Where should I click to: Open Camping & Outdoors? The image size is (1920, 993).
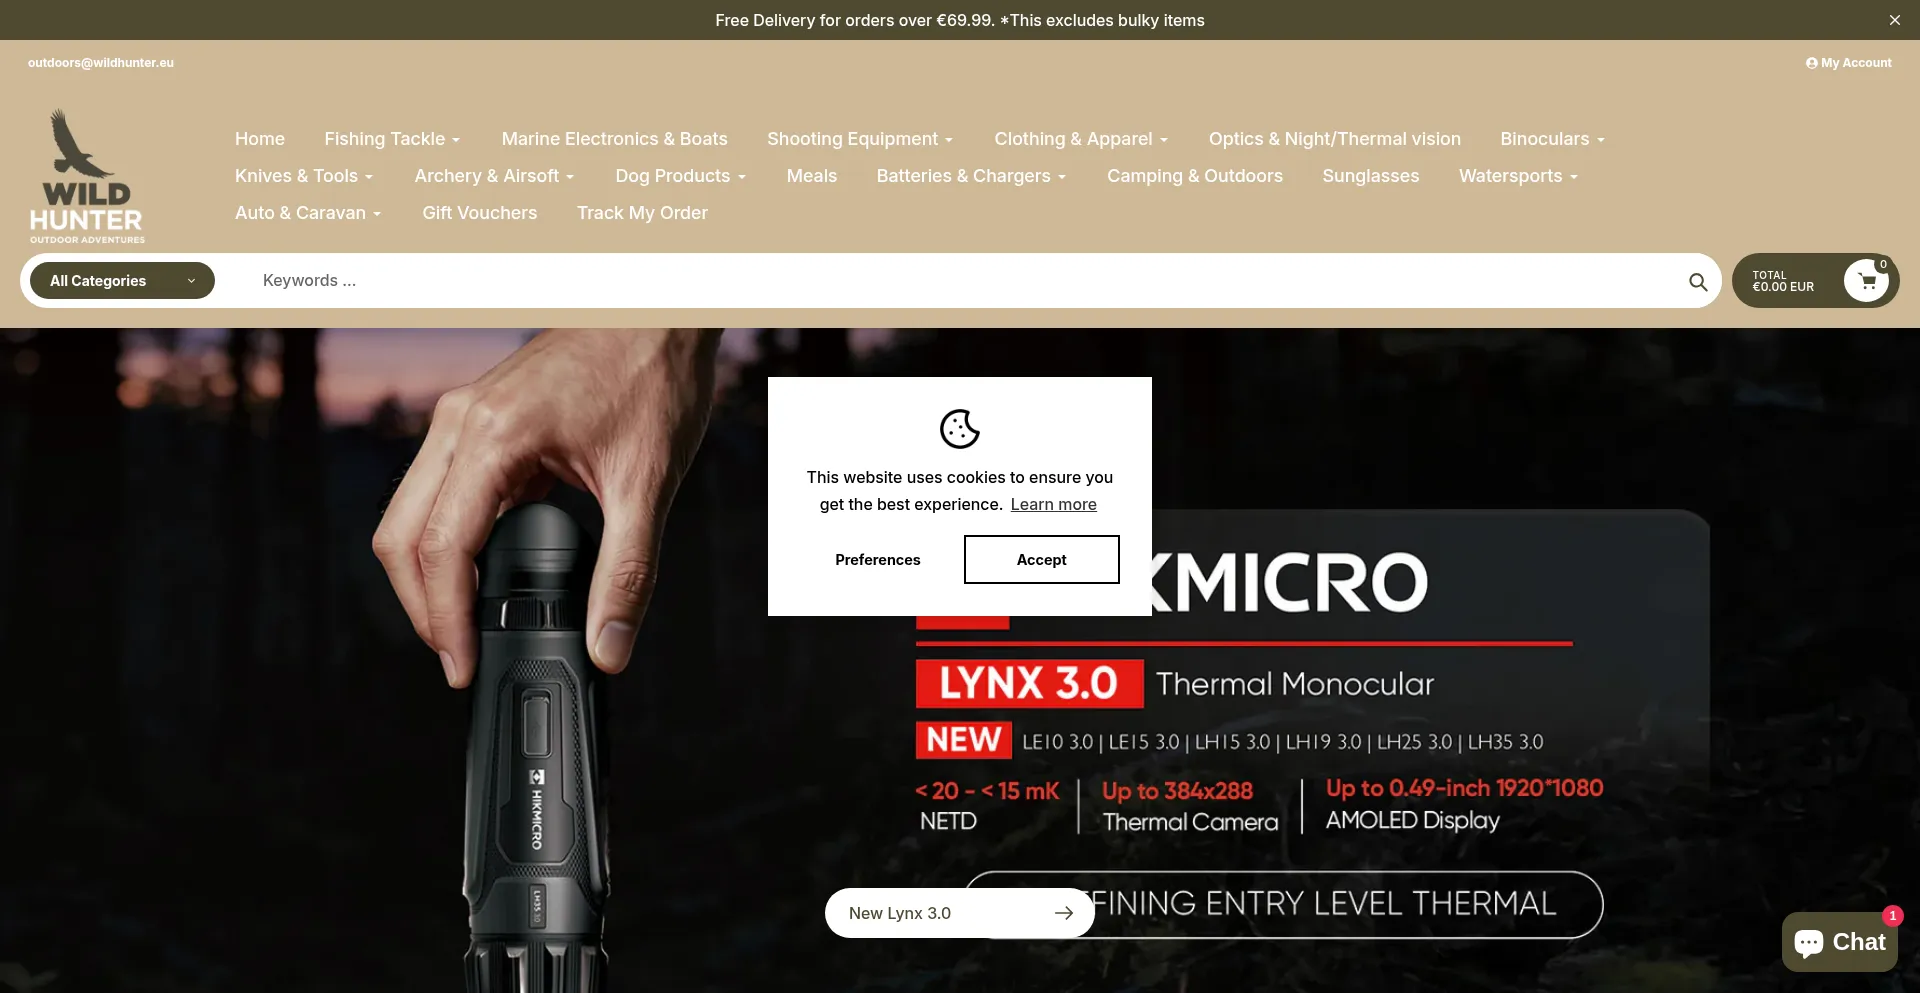(1195, 176)
